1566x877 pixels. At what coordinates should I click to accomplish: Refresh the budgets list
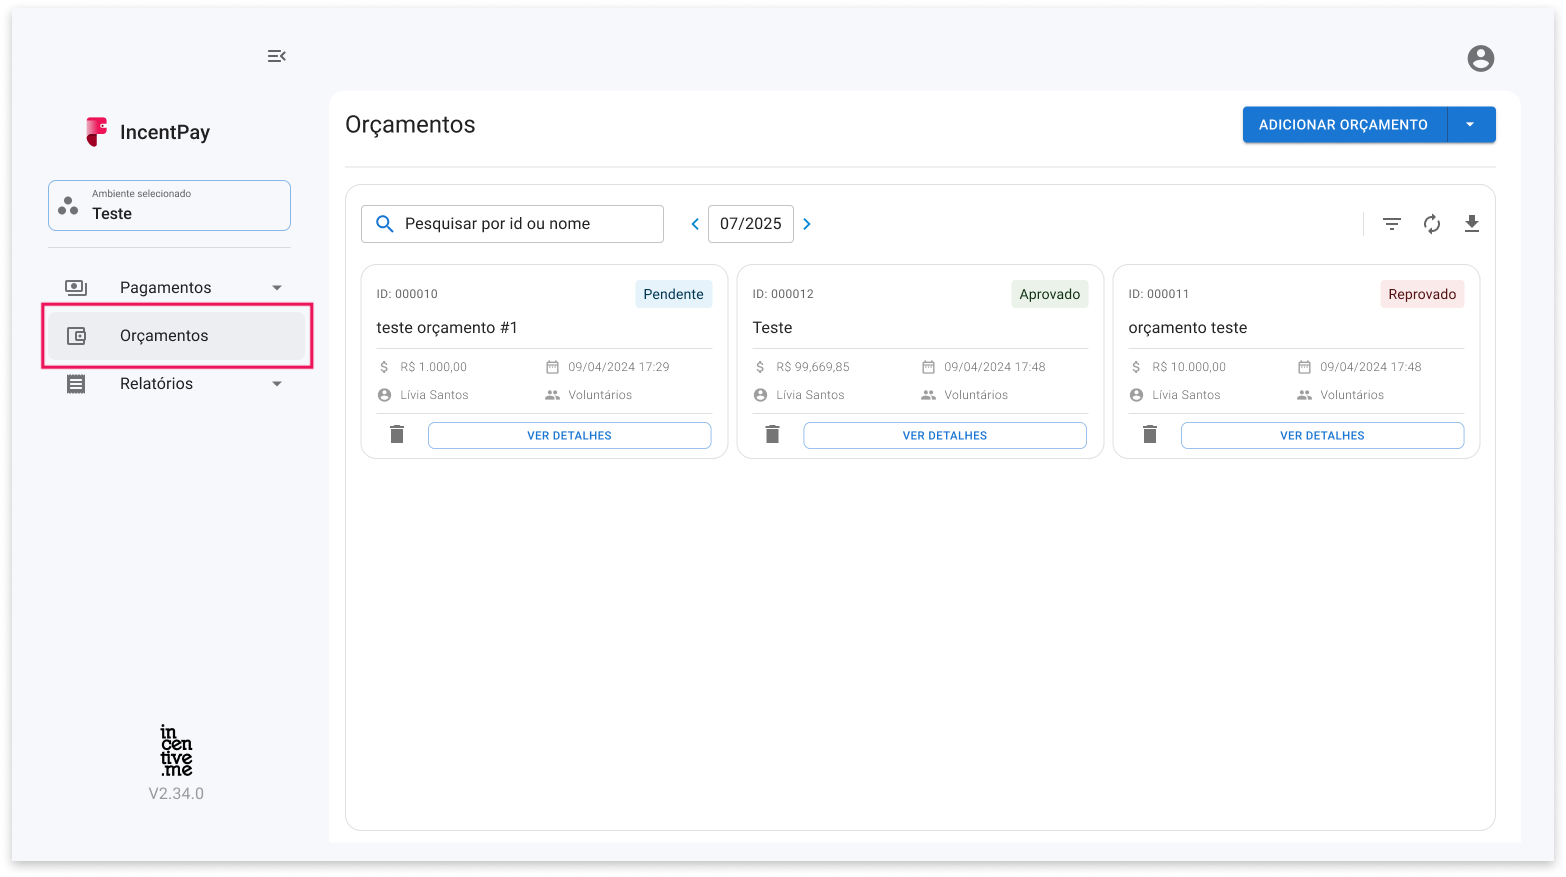1432,224
